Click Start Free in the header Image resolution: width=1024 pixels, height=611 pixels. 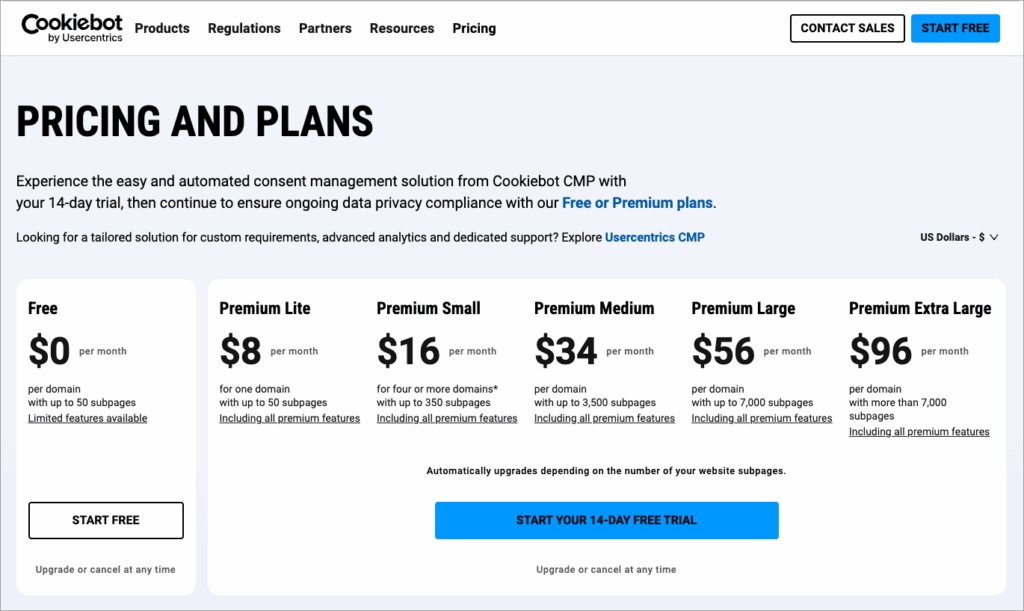click(x=955, y=28)
